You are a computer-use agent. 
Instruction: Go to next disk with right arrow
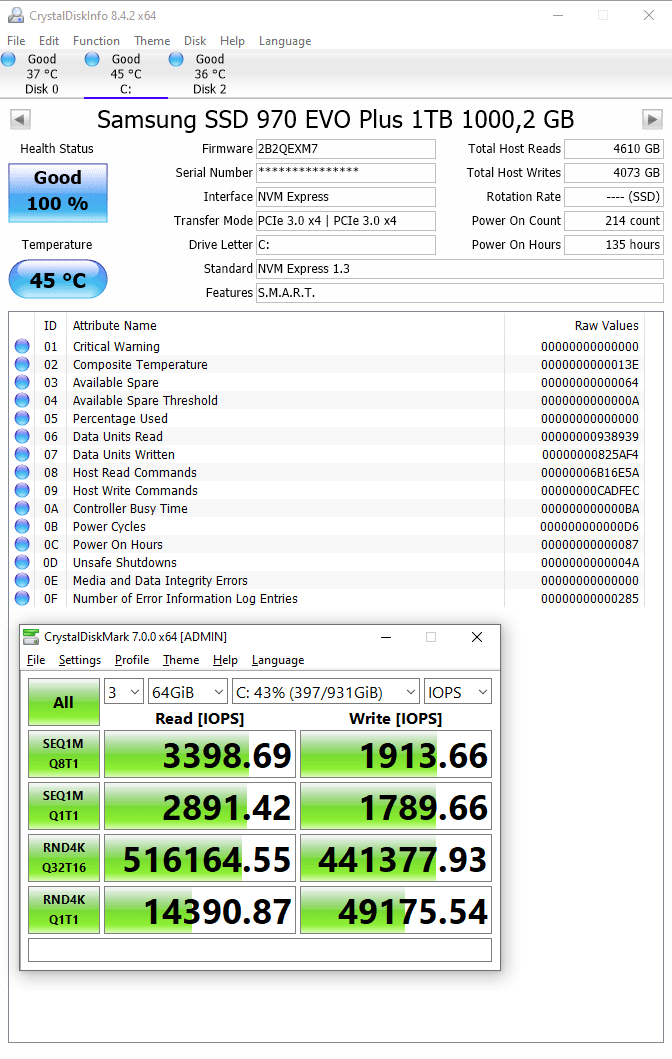(652, 120)
